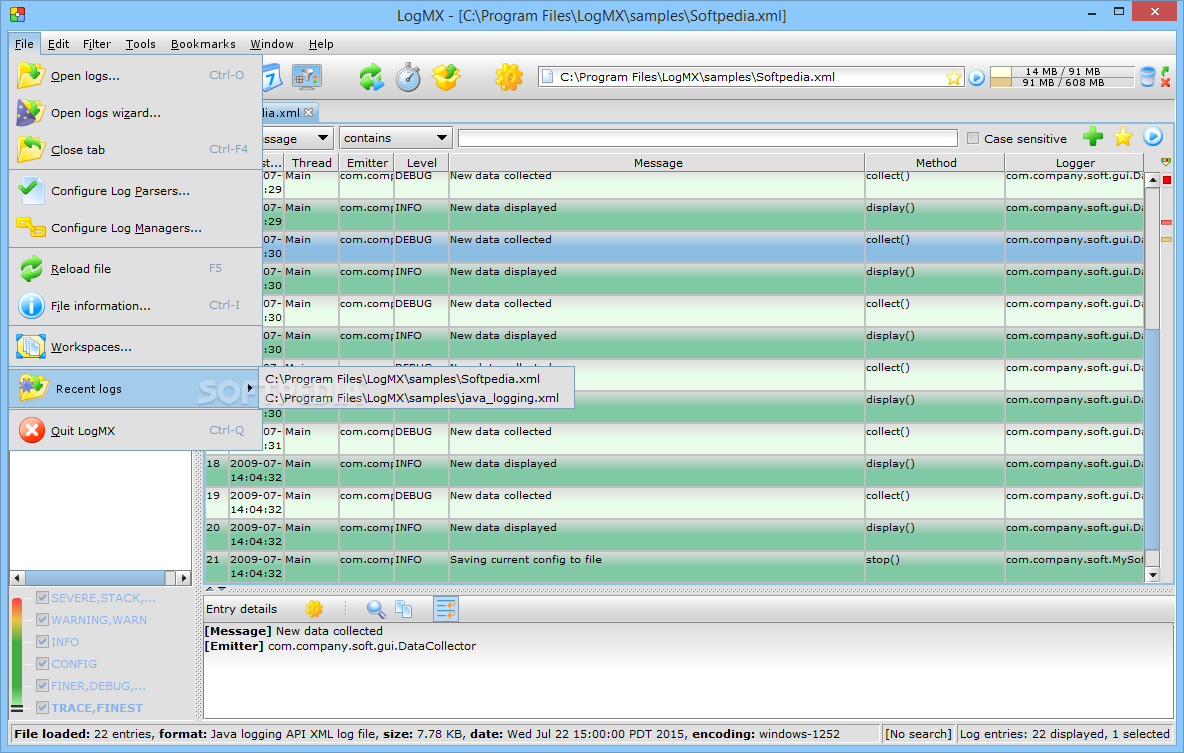Open recent log java_logging.xml from the submenu
Image resolution: width=1184 pixels, height=753 pixels.
pos(417,397)
